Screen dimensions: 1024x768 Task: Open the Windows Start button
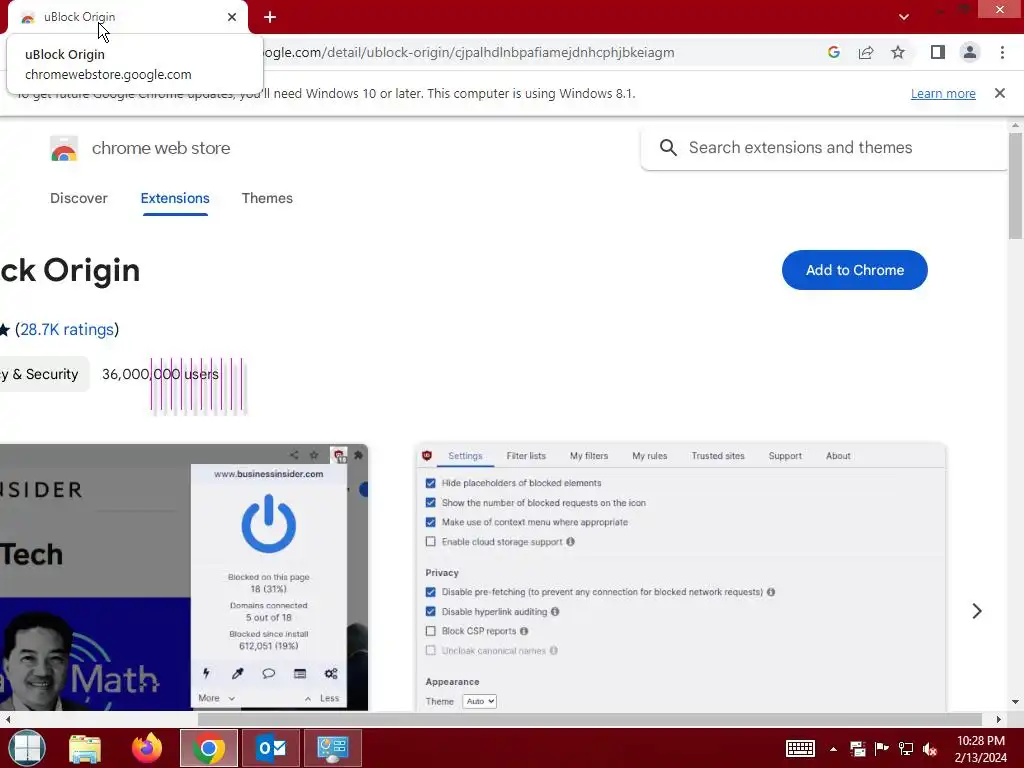click(27, 748)
